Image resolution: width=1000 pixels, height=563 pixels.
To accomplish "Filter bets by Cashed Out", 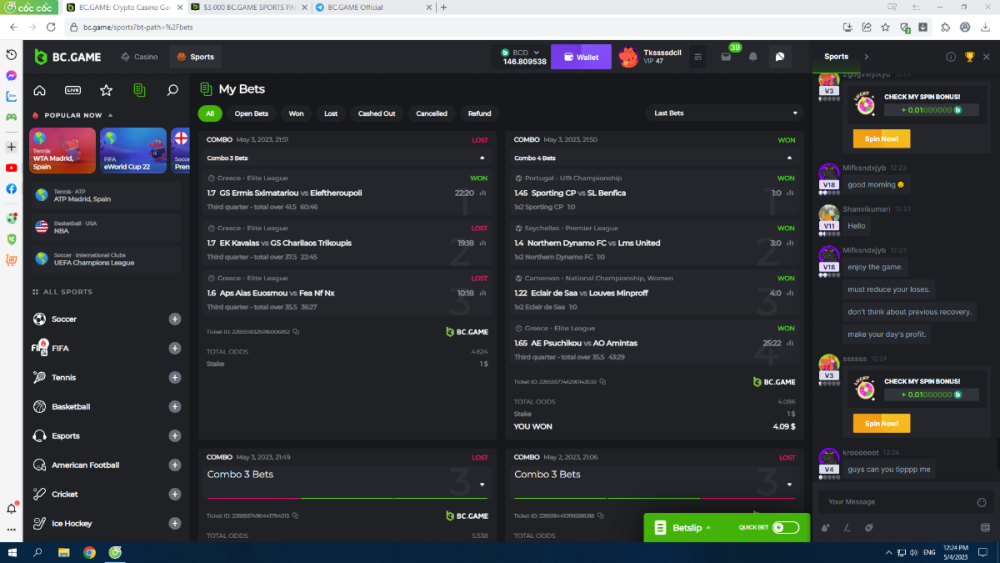I will (377, 113).
